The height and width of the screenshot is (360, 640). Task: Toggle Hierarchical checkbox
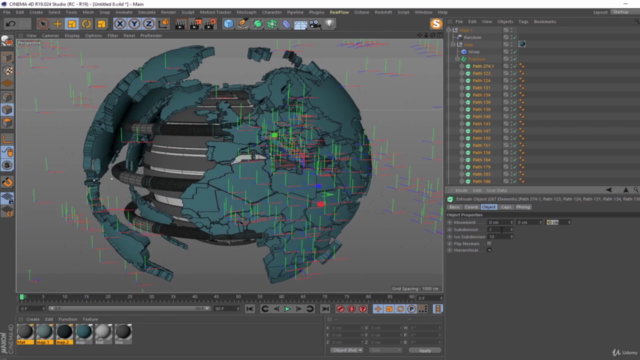tap(489, 250)
